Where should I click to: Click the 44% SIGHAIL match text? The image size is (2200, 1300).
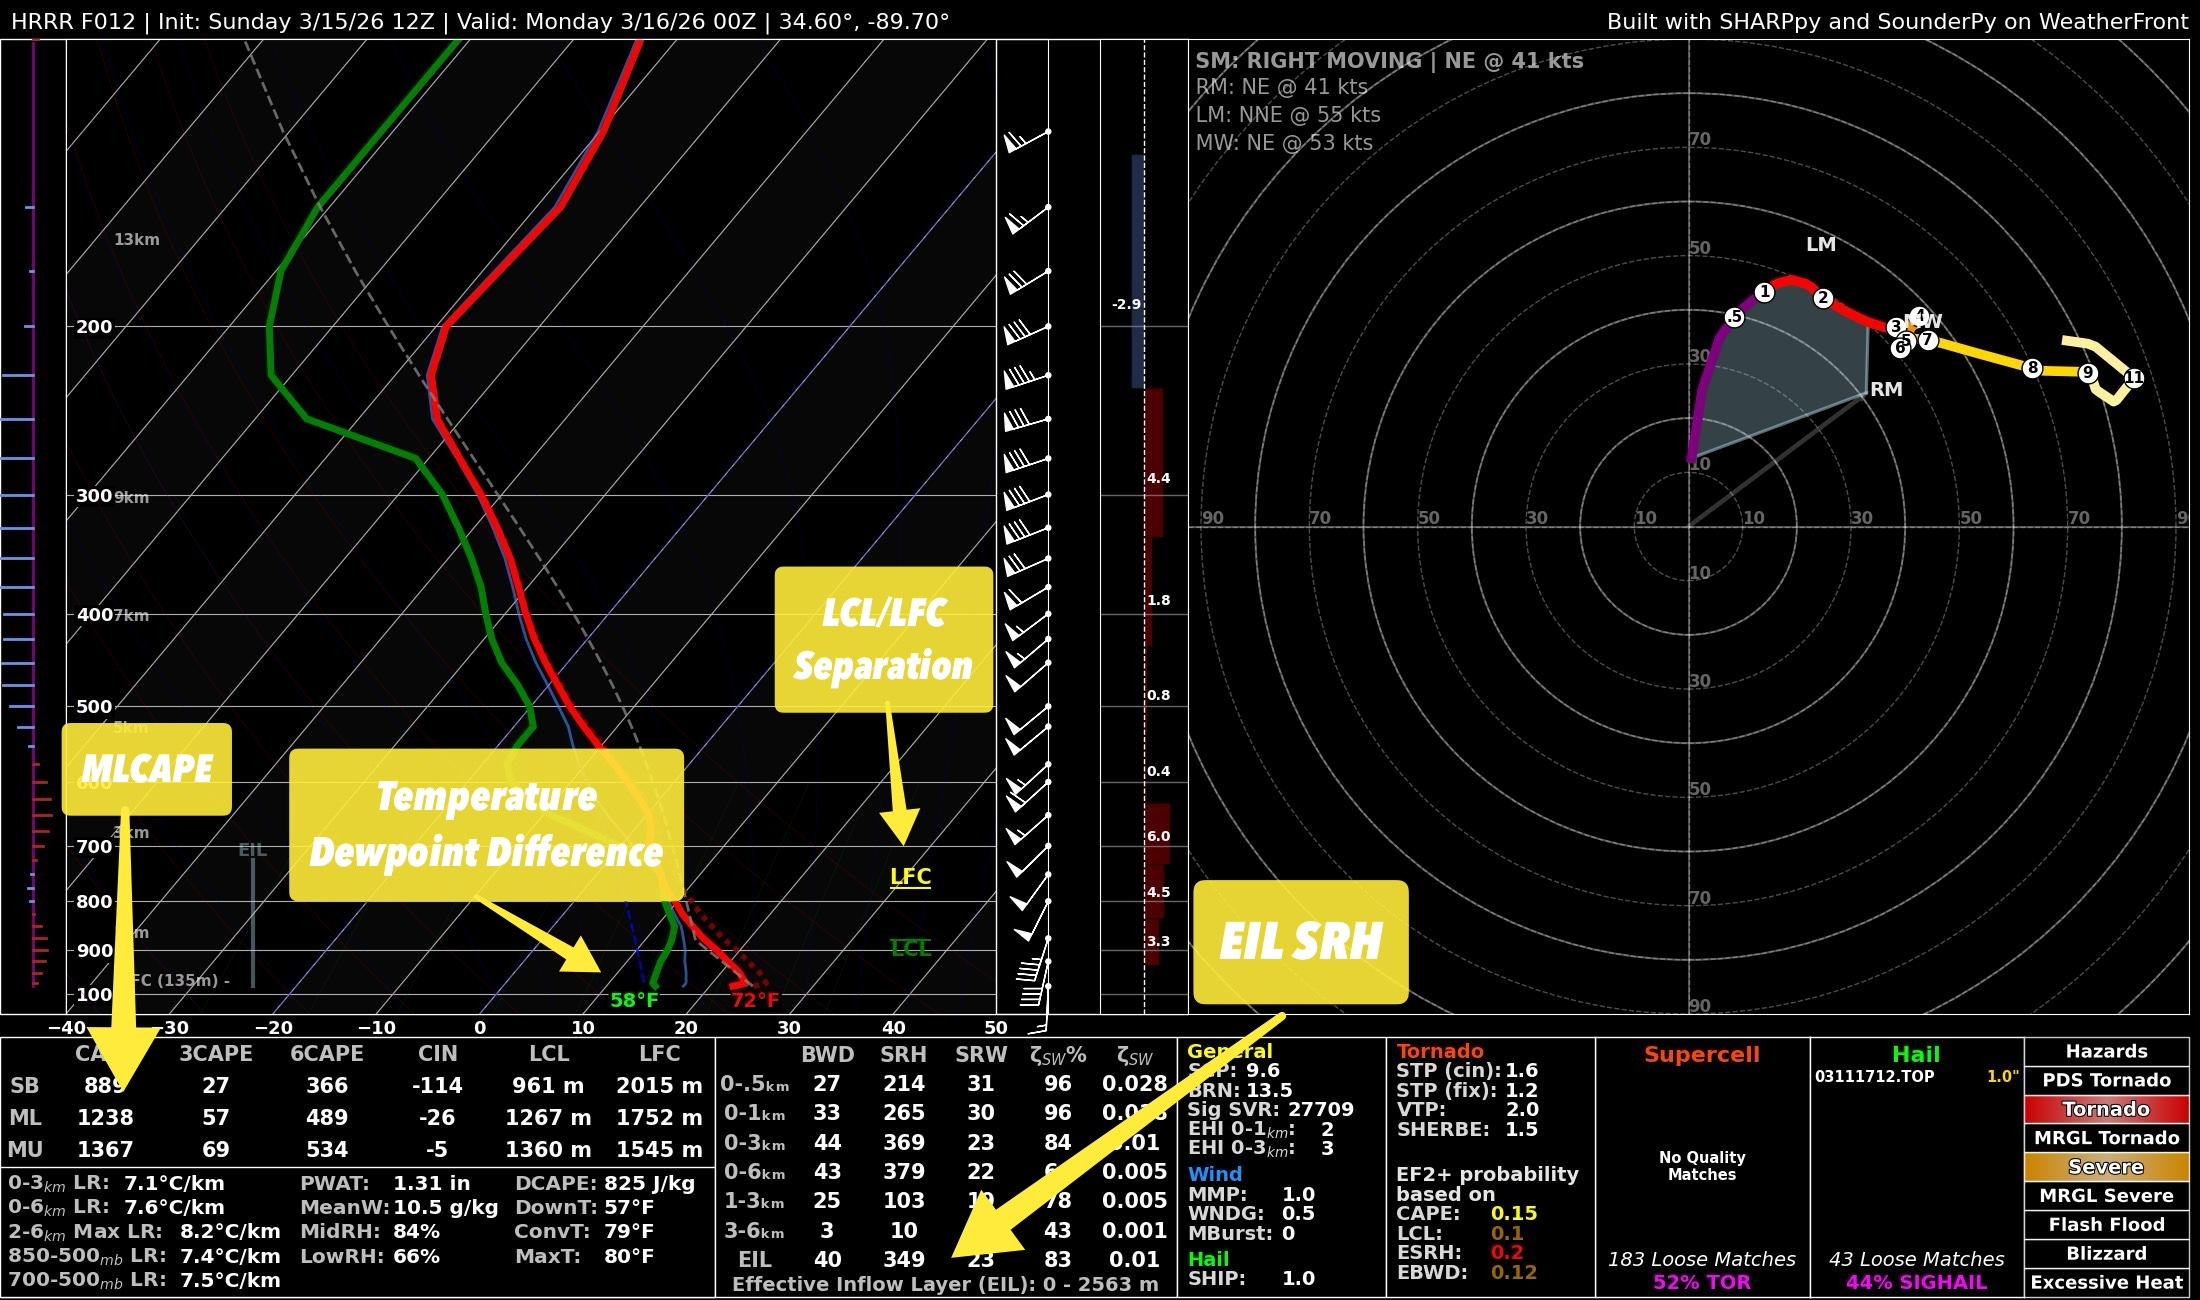1915,1282
